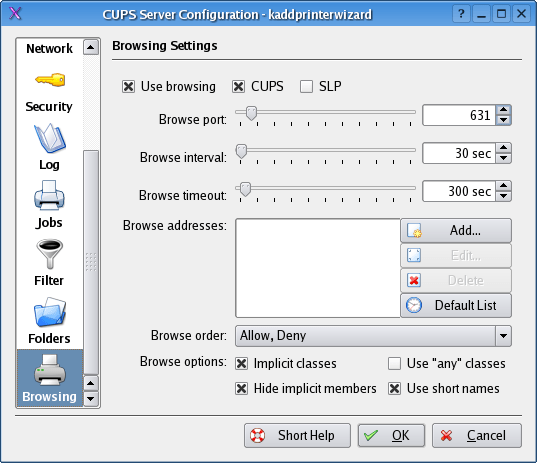
Task: Toggle the Use short names checkbox
Action: click(395, 389)
